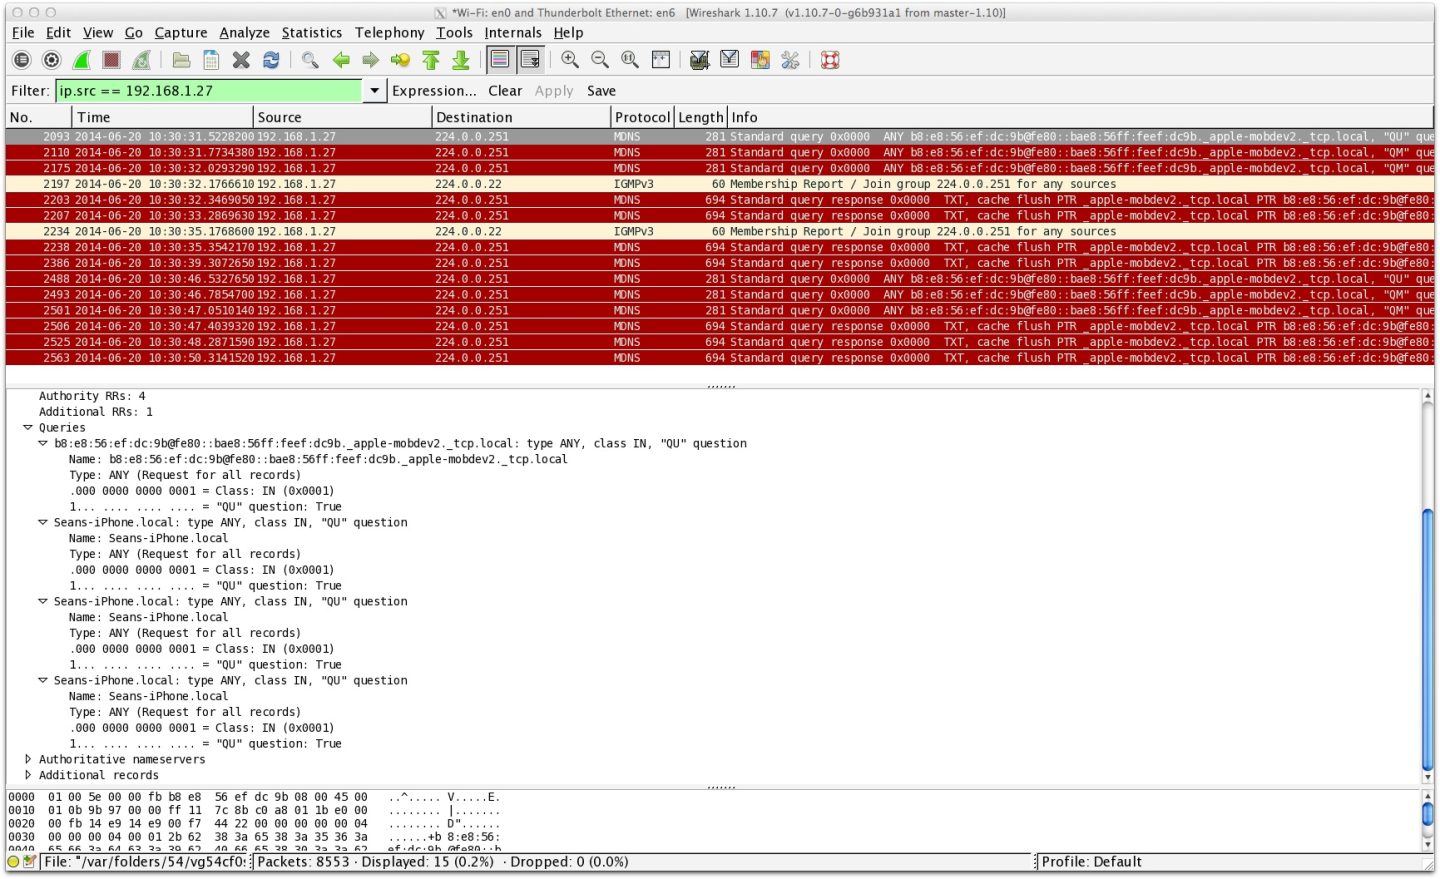Click the Expression... button

[434, 91]
